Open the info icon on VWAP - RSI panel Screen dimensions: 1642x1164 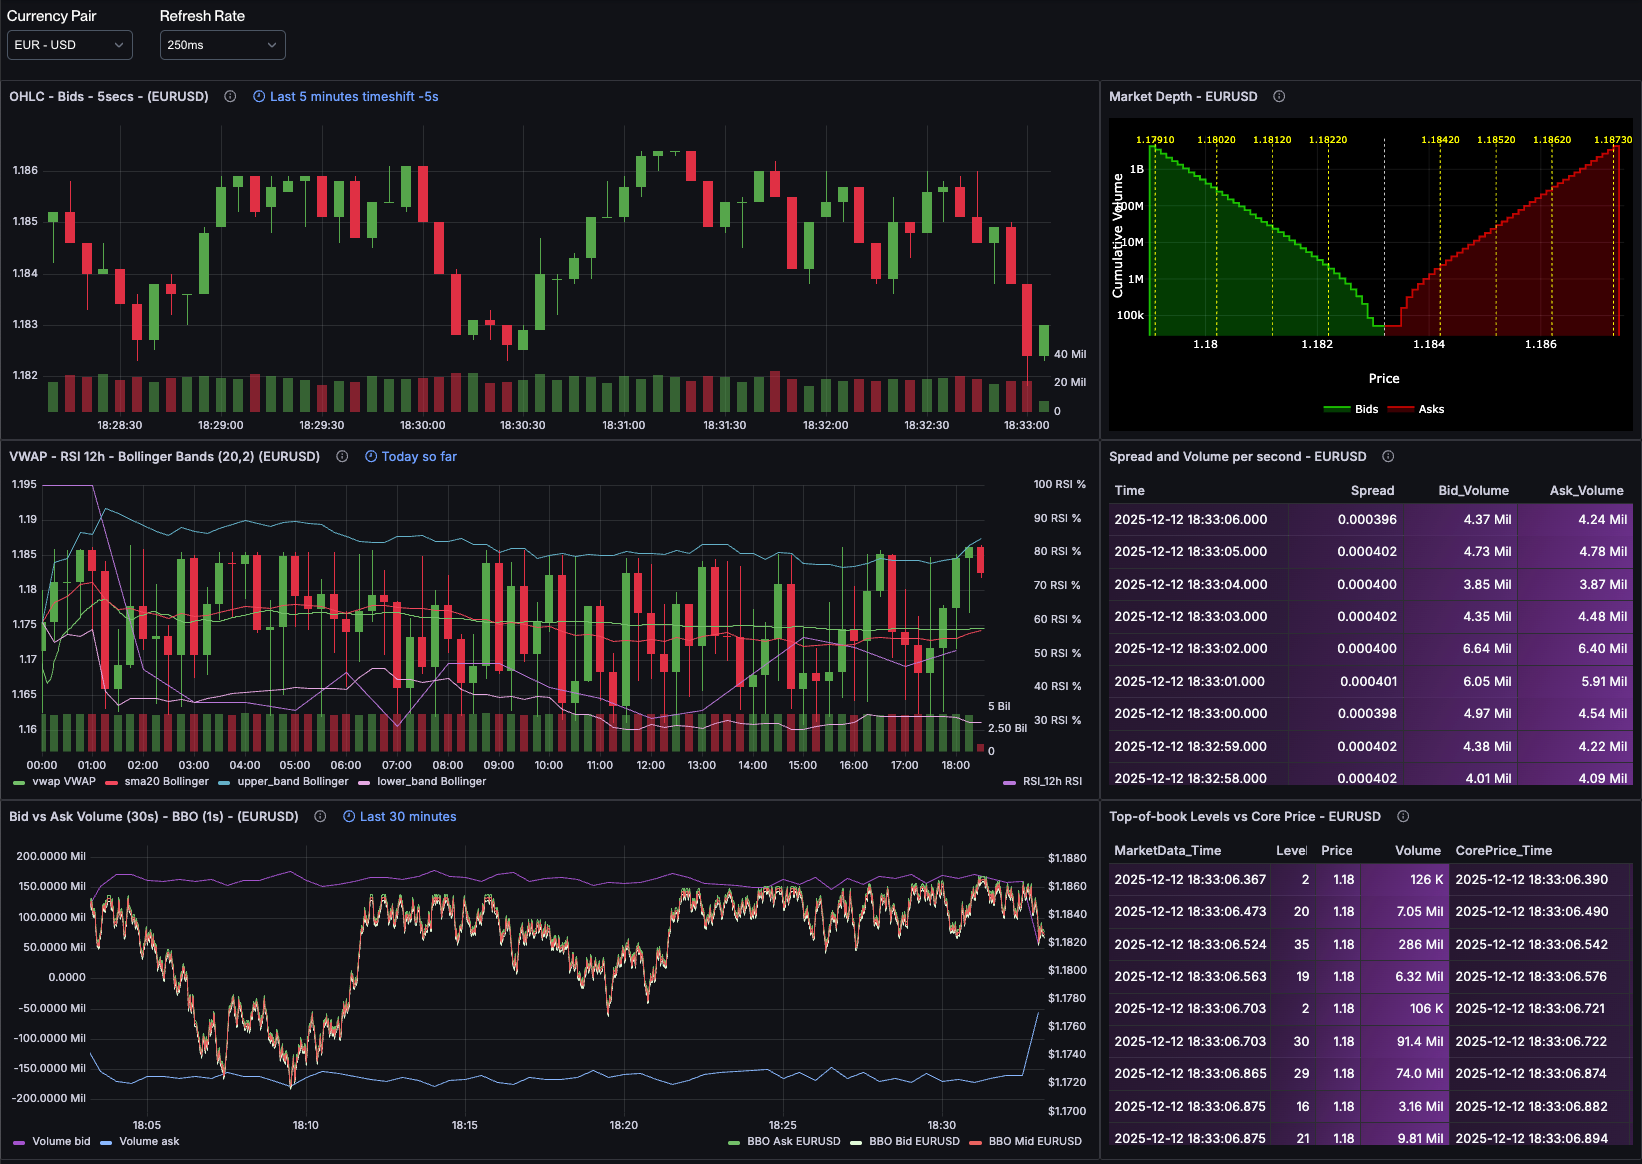(x=342, y=456)
